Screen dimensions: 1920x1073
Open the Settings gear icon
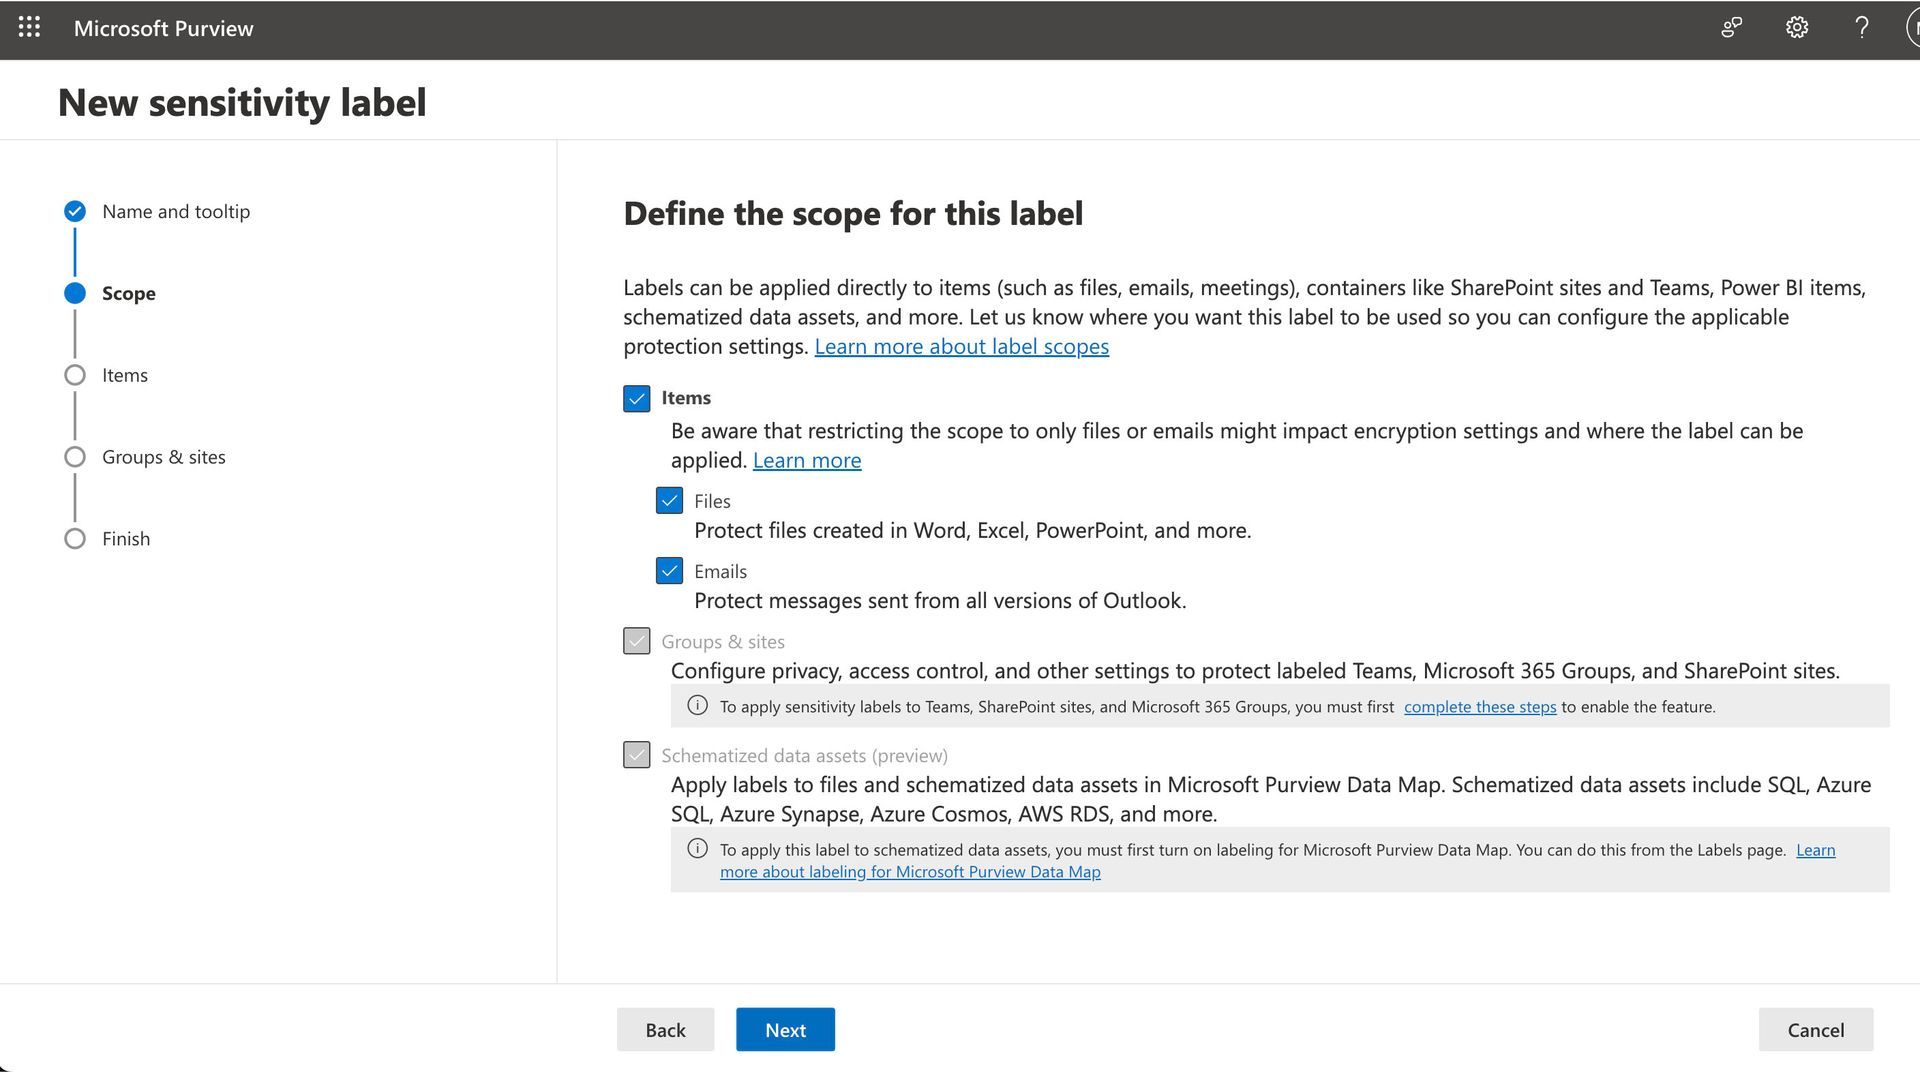tap(1797, 28)
